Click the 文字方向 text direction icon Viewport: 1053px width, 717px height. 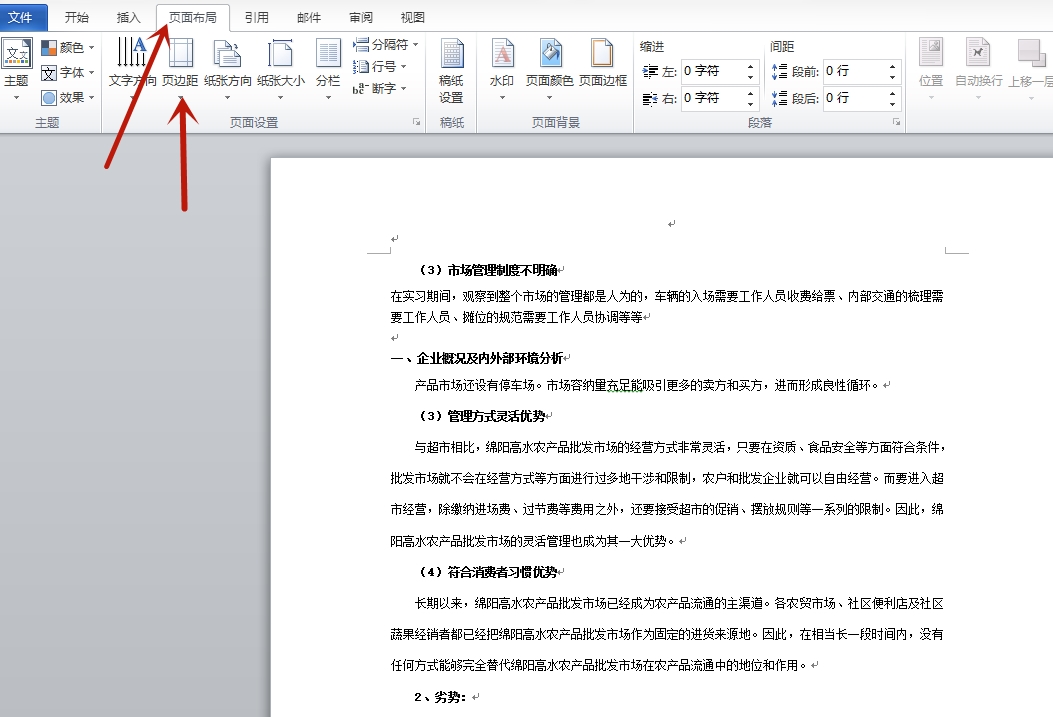[x=132, y=52]
